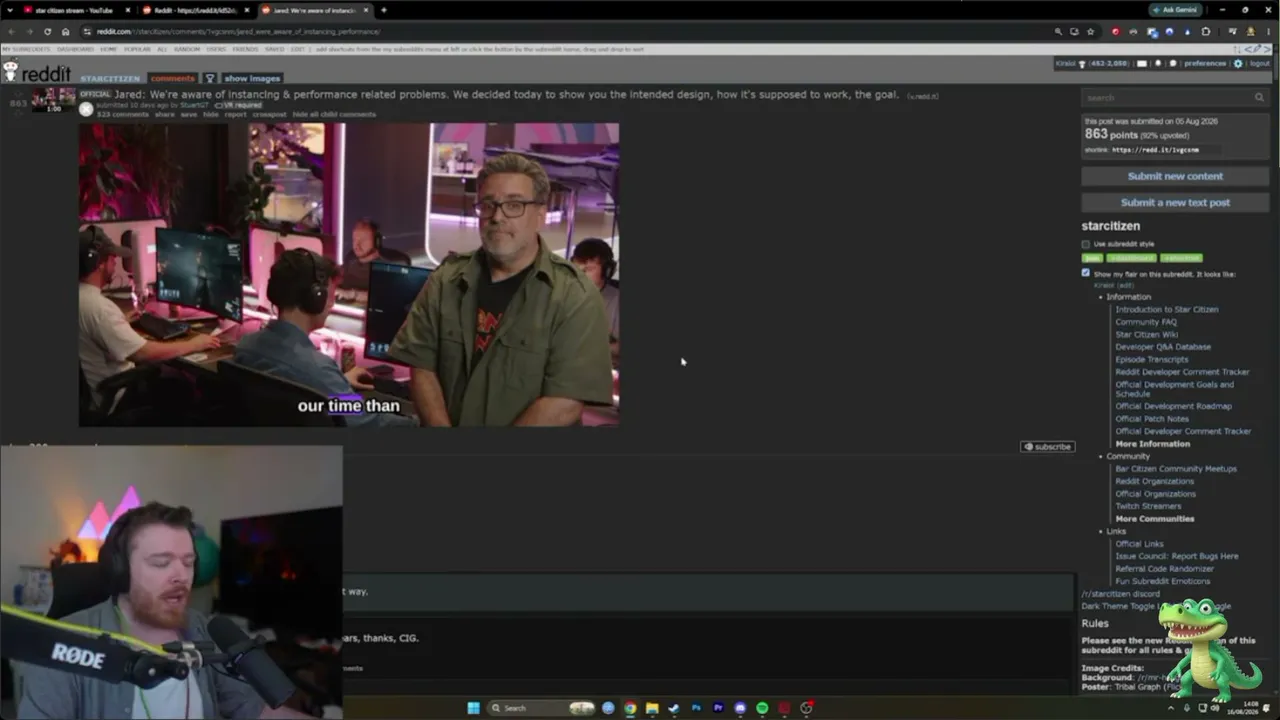Click the Reddit alien logo
This screenshot has height=720, width=1280.
coord(11,71)
